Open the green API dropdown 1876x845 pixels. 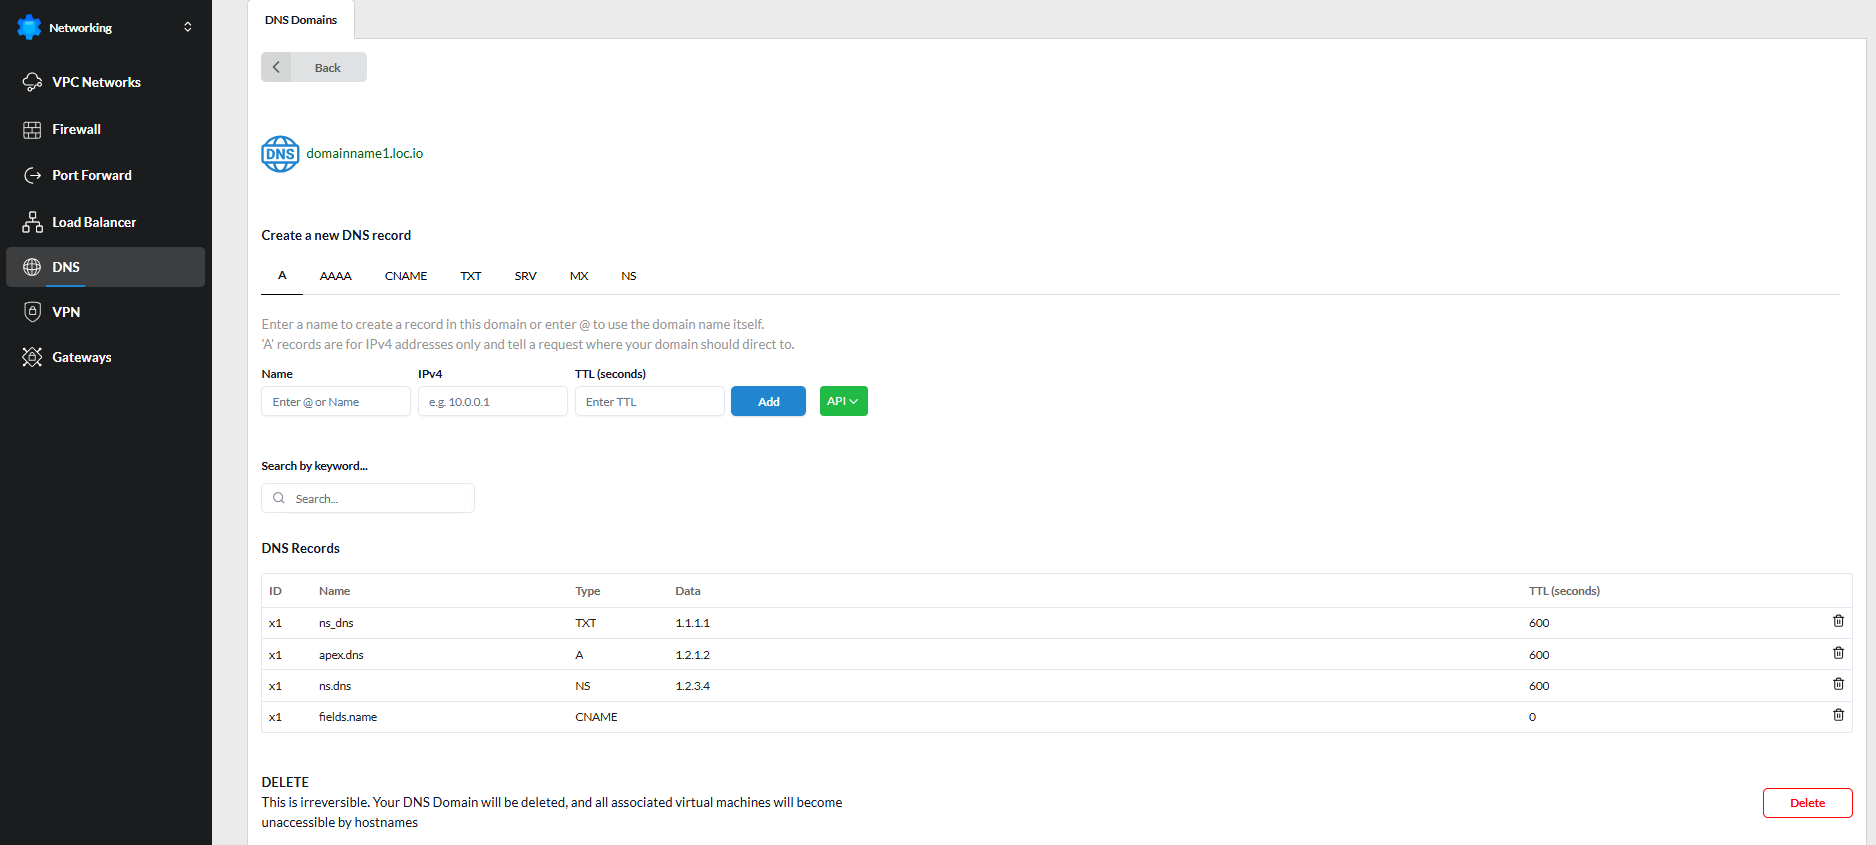tap(843, 401)
